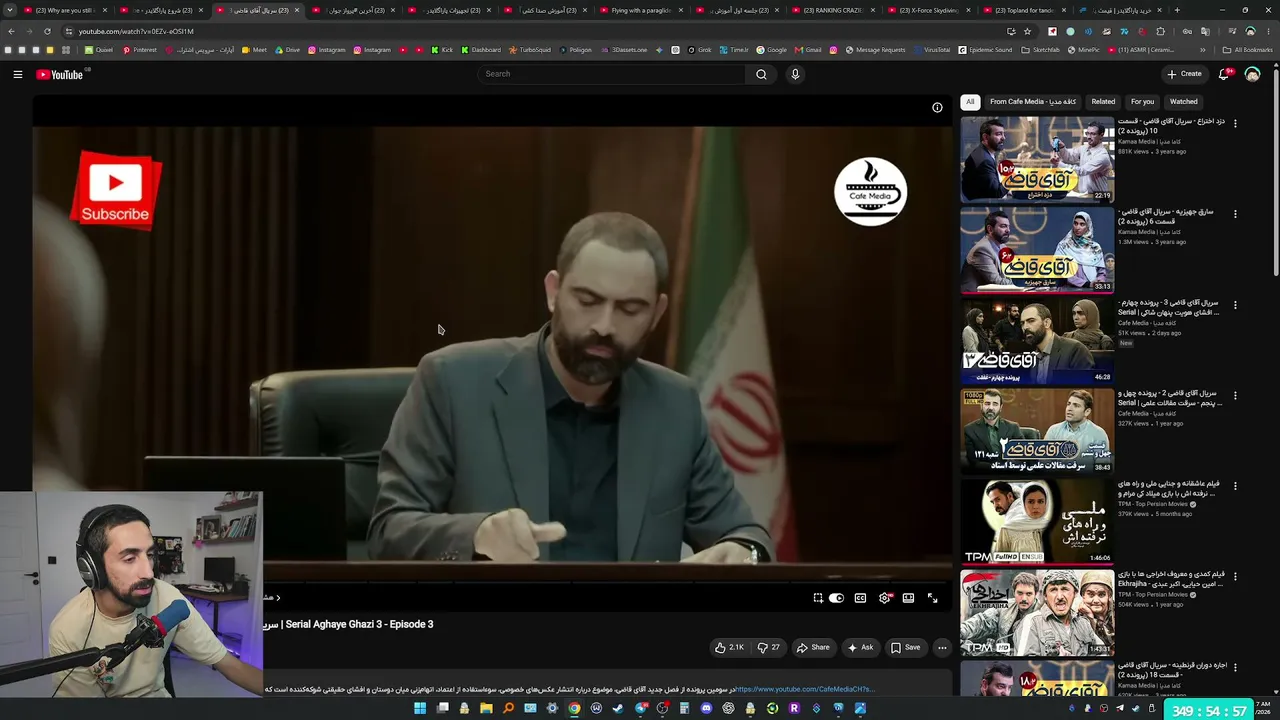Click the YouTube search magnifier button

point(761,74)
